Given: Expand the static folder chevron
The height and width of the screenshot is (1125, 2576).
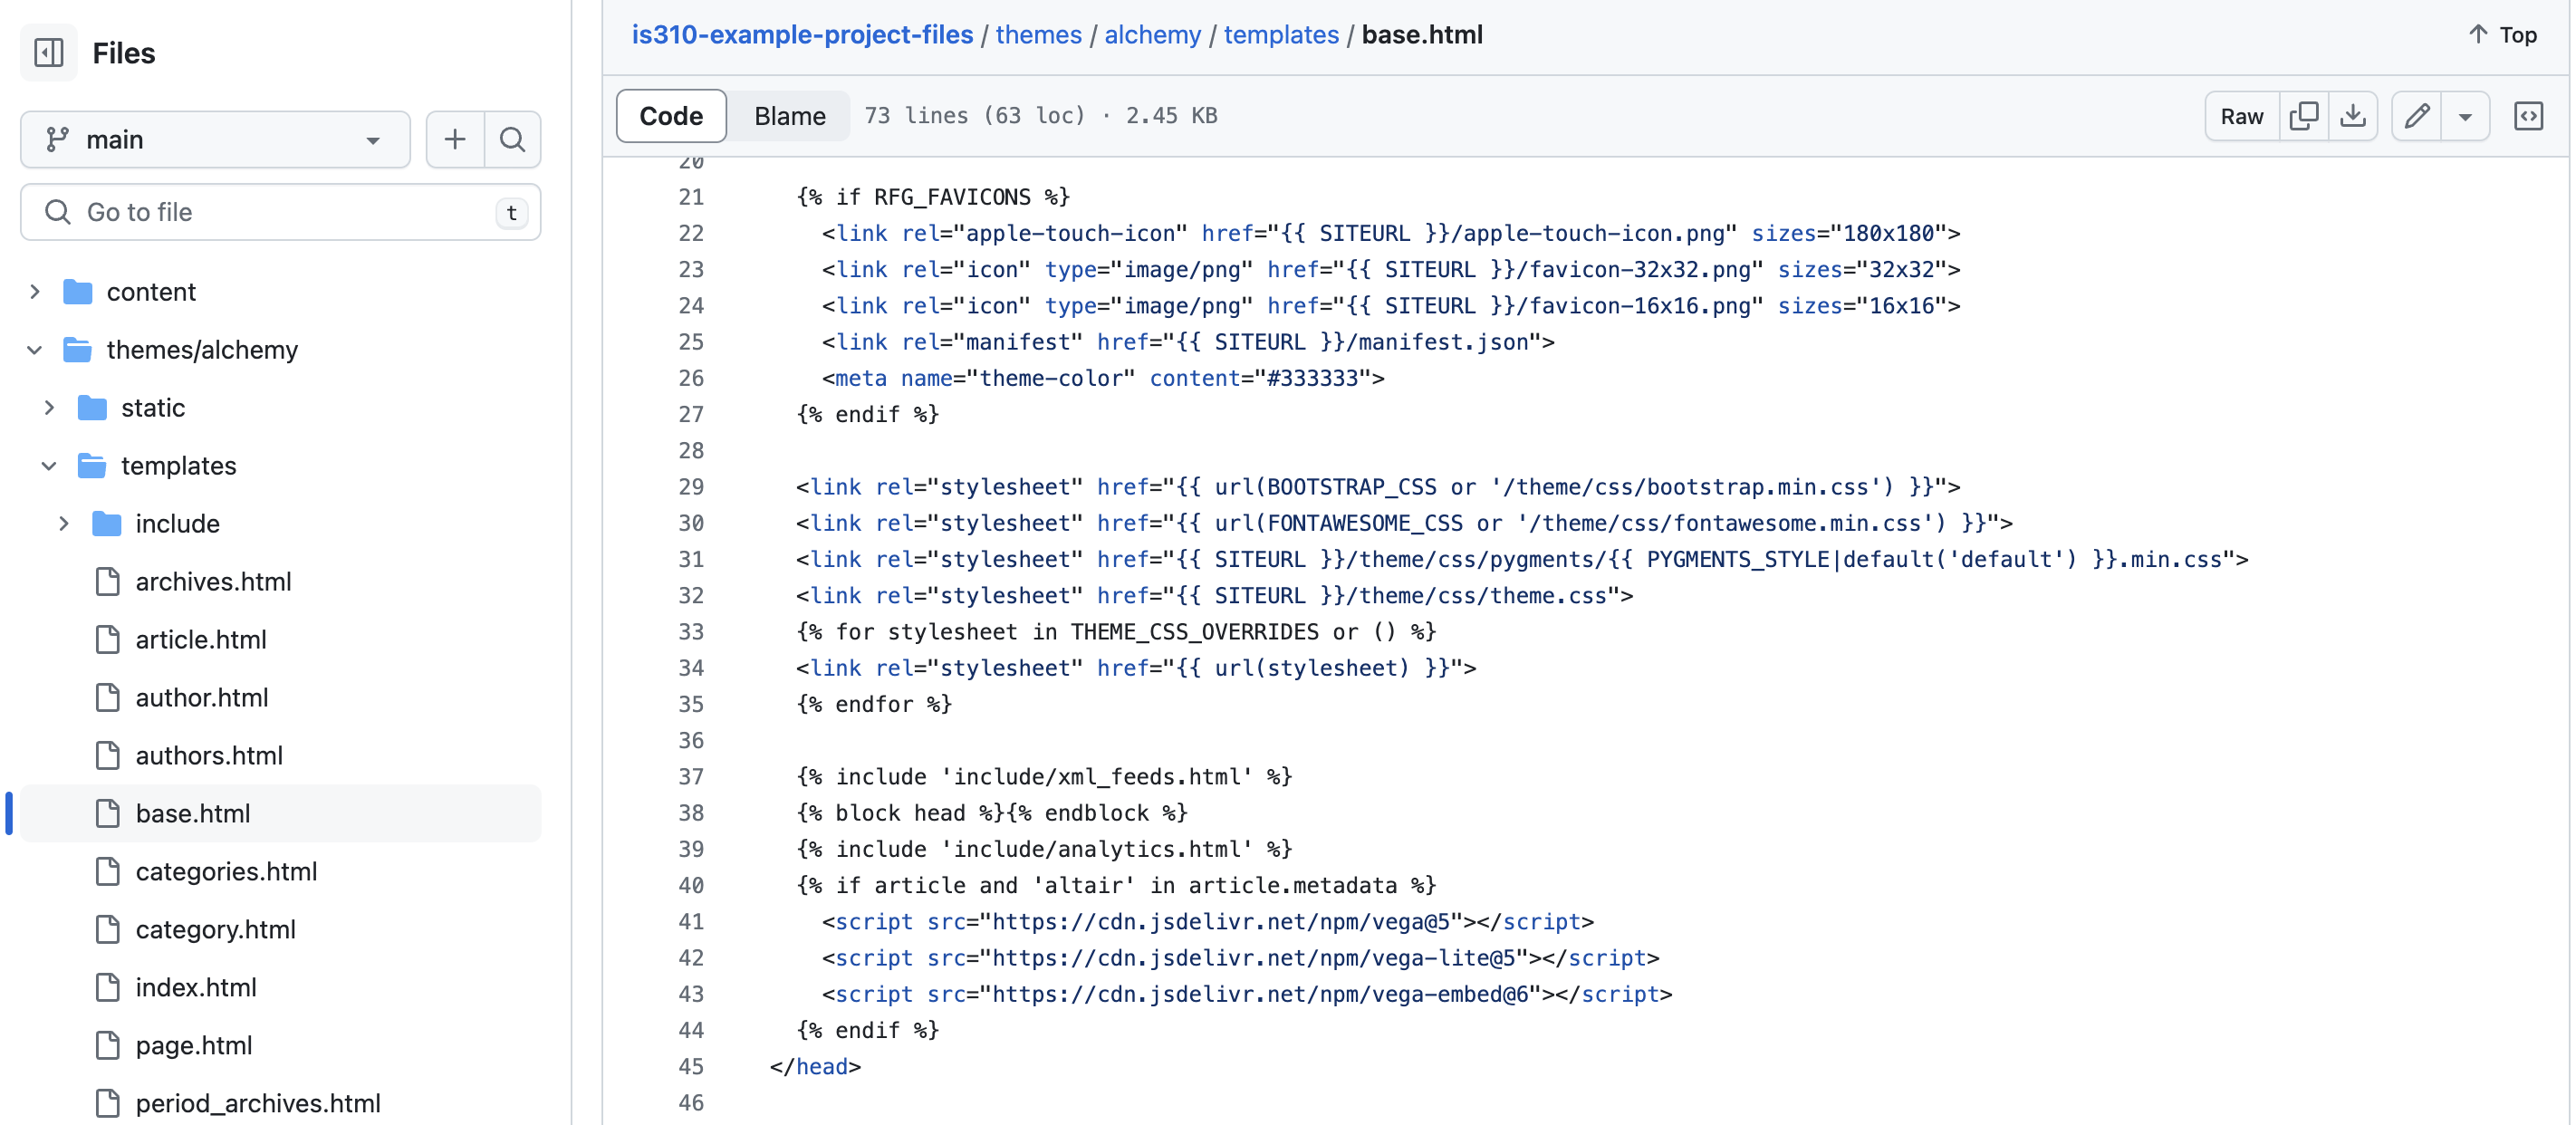Looking at the screenshot, I should tap(49, 407).
